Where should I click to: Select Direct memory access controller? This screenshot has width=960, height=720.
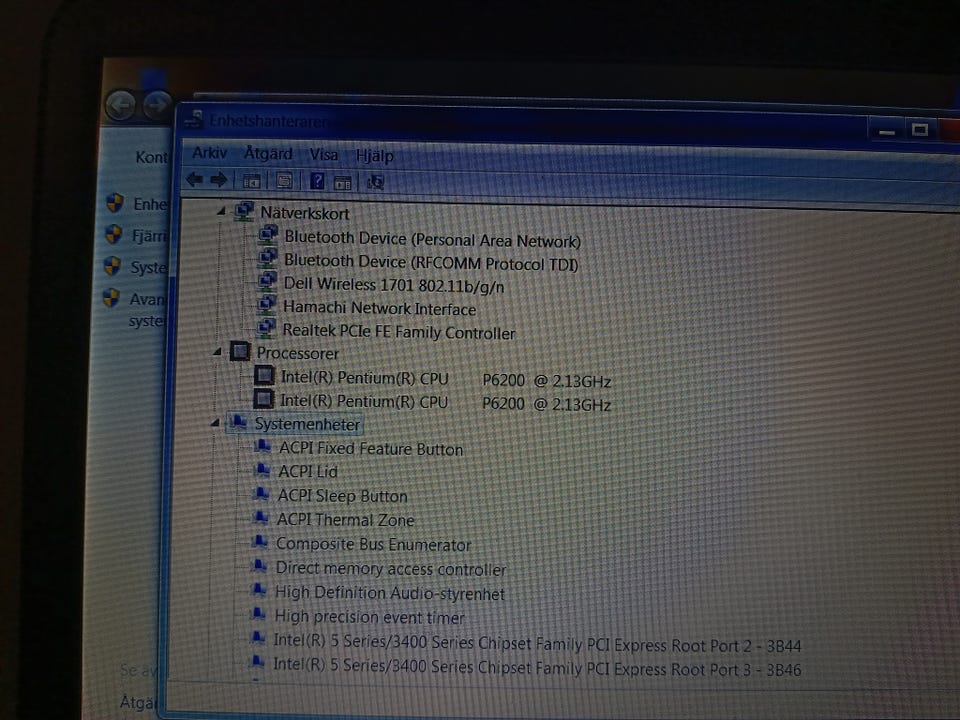tap(391, 569)
